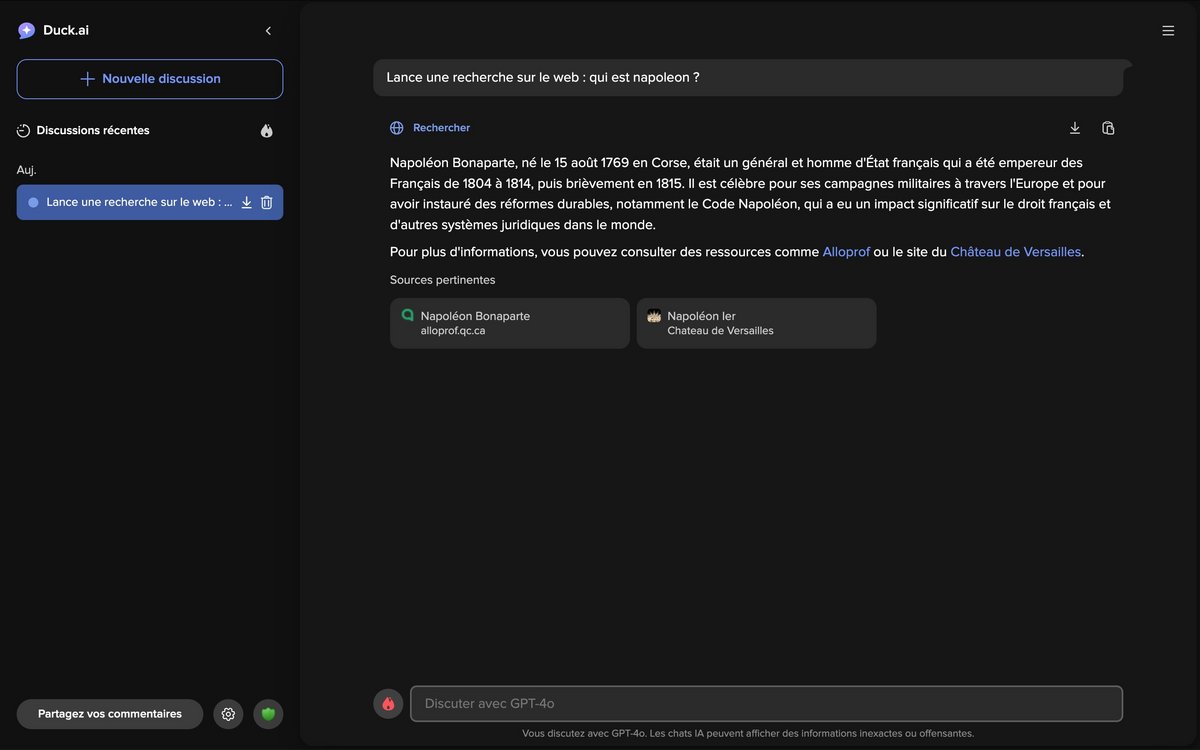Viewport: 1200px width, 750px height.
Task: Click the Rechercher label above the answer
Action: 441,128
